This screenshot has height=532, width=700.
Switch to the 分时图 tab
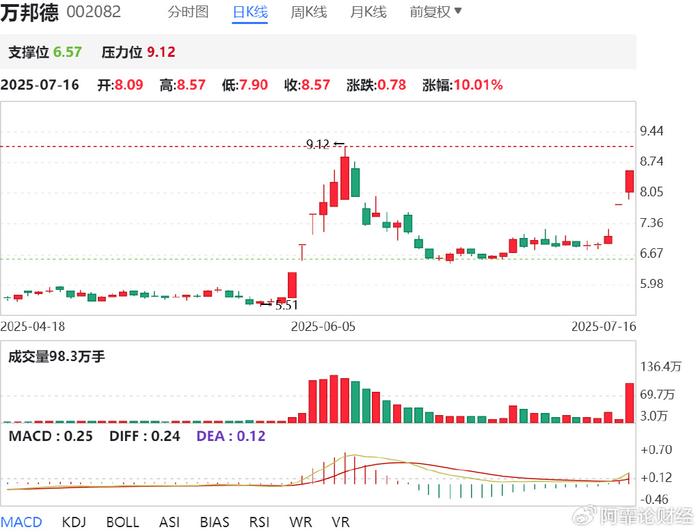click(188, 12)
